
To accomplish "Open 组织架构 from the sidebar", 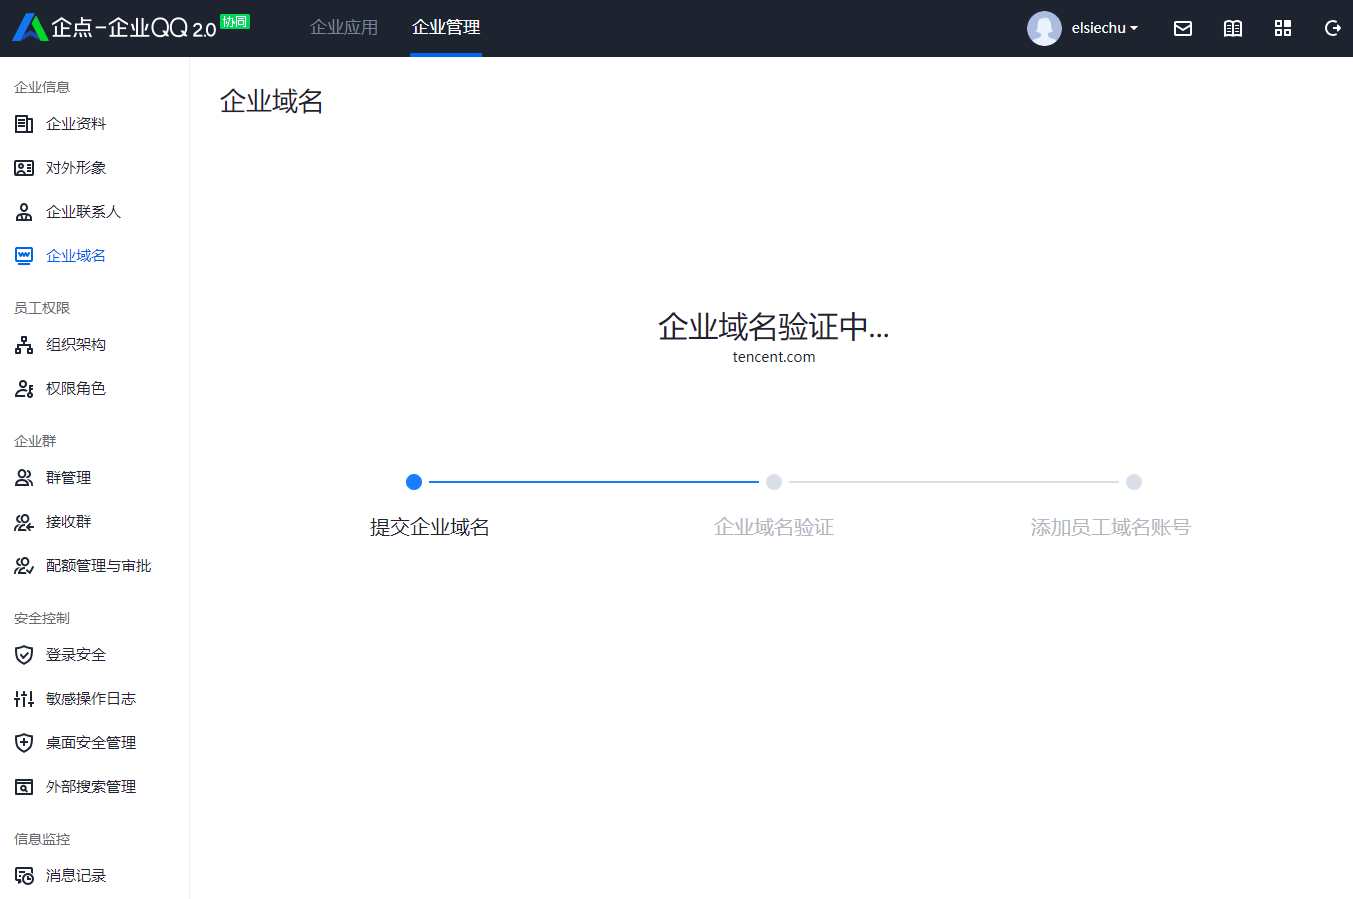I will pos(75,344).
